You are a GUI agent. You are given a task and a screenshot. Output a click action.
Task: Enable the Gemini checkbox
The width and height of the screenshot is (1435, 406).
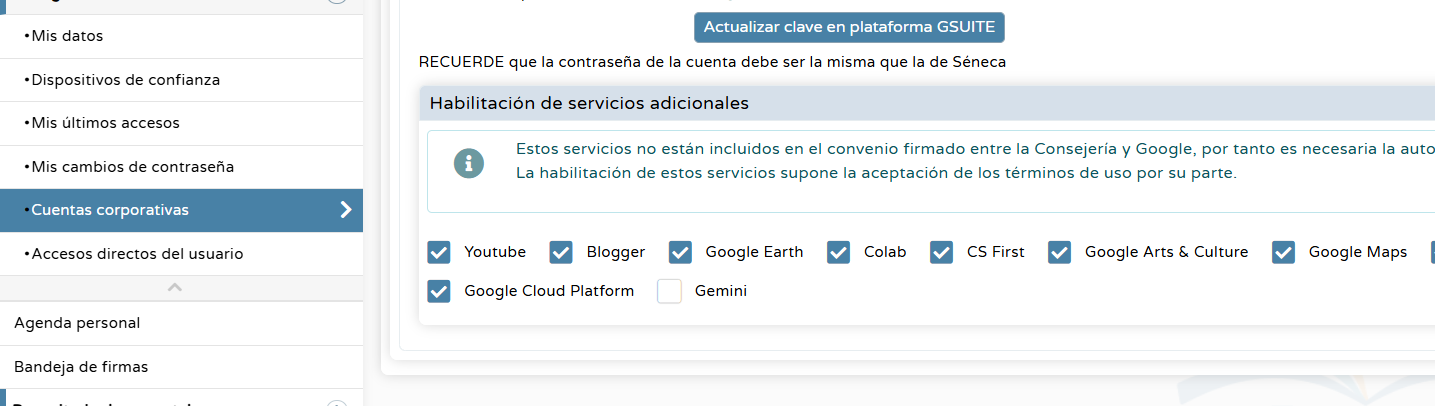(669, 291)
